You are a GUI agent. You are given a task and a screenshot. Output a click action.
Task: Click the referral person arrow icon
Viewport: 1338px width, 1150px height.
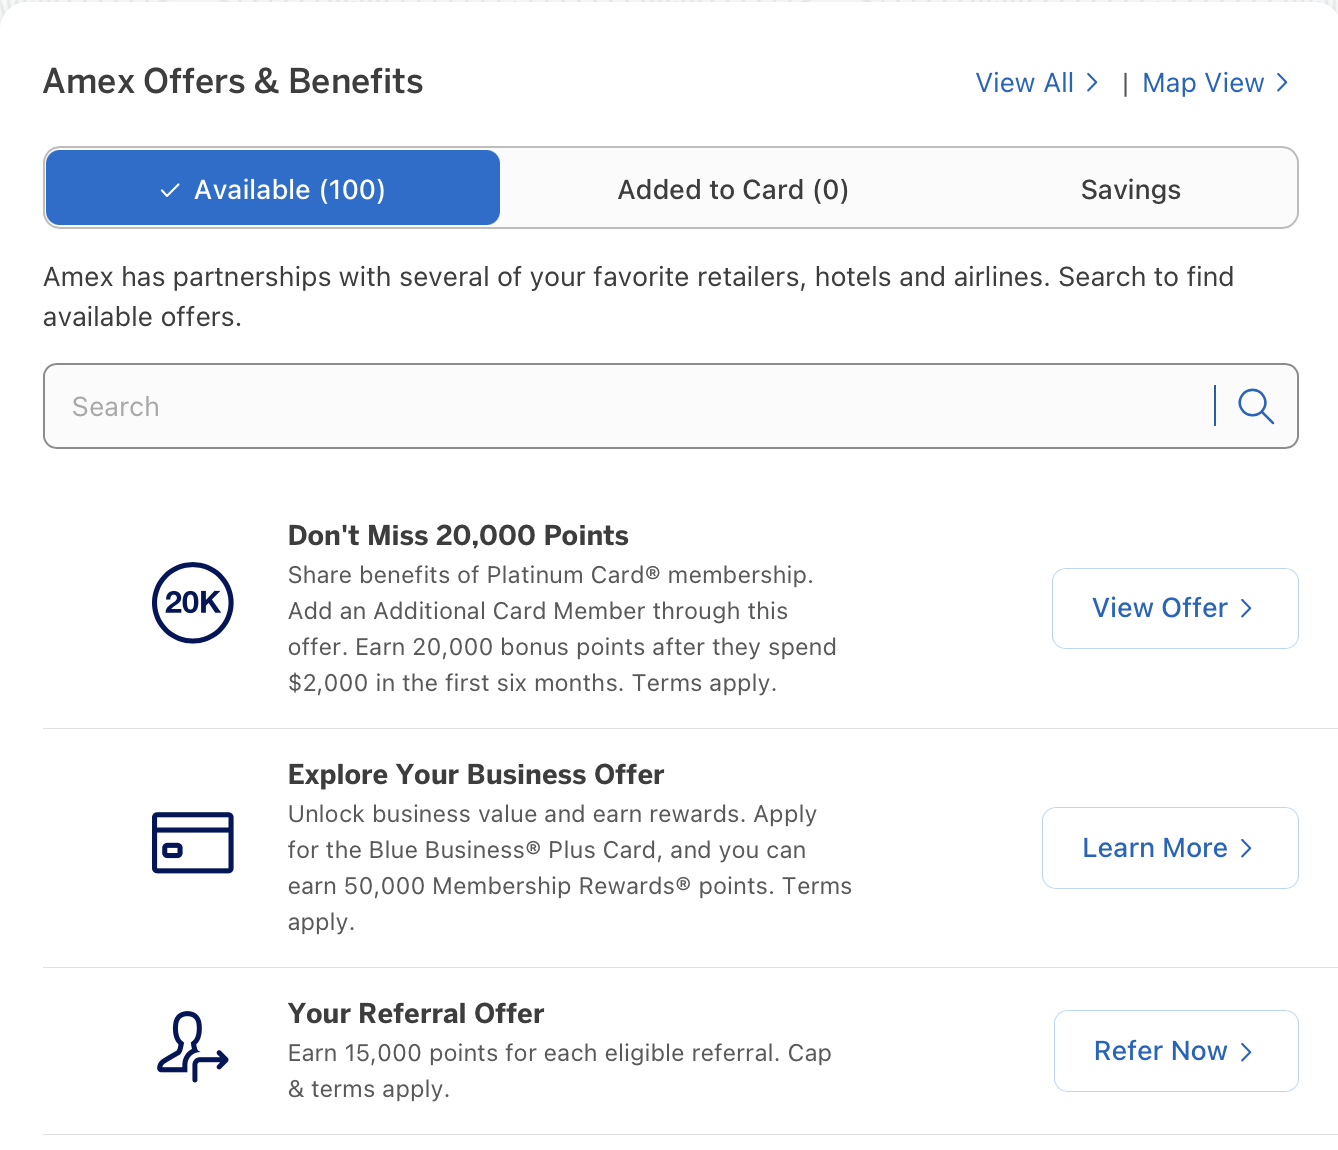[193, 1046]
